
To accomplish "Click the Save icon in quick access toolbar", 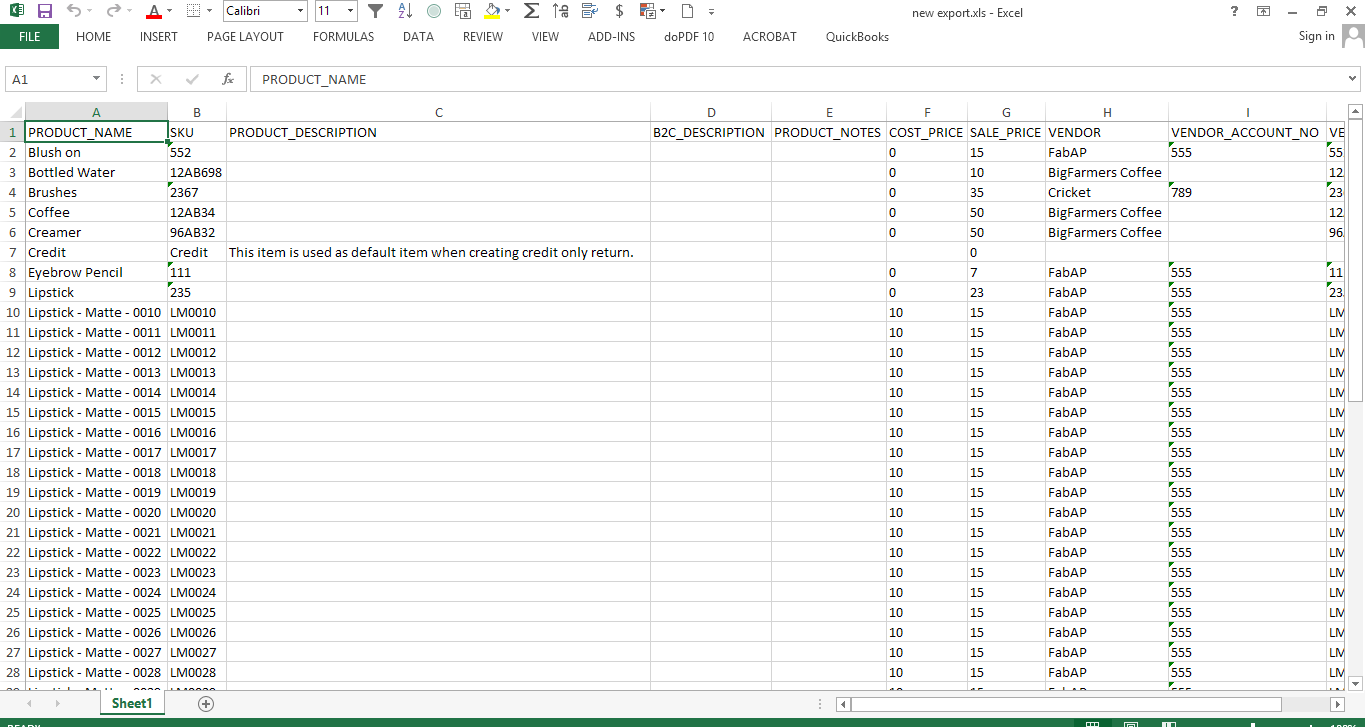I will [44, 11].
